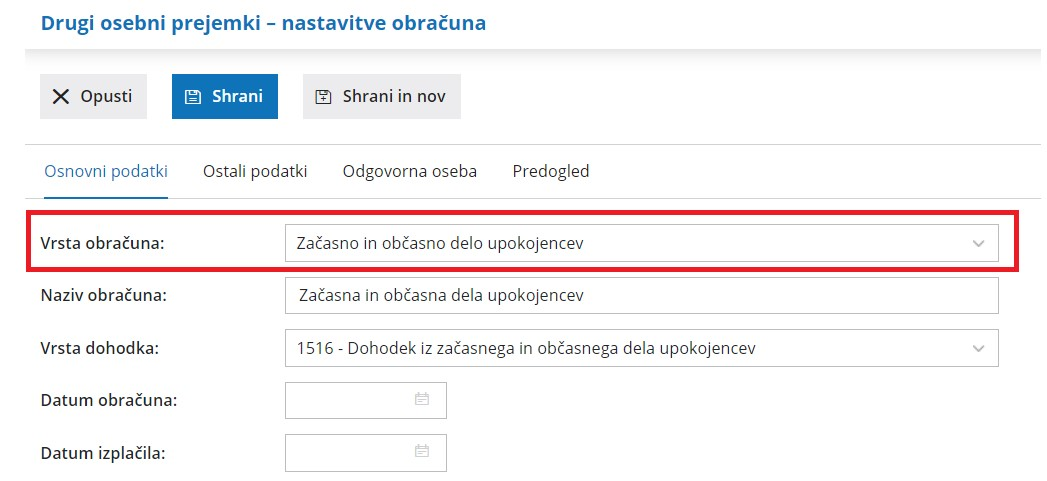Click the chevron arrow of Vrsta dohodka
Image resolution: width=1047 pixels, height=481 pixels.
[978, 348]
